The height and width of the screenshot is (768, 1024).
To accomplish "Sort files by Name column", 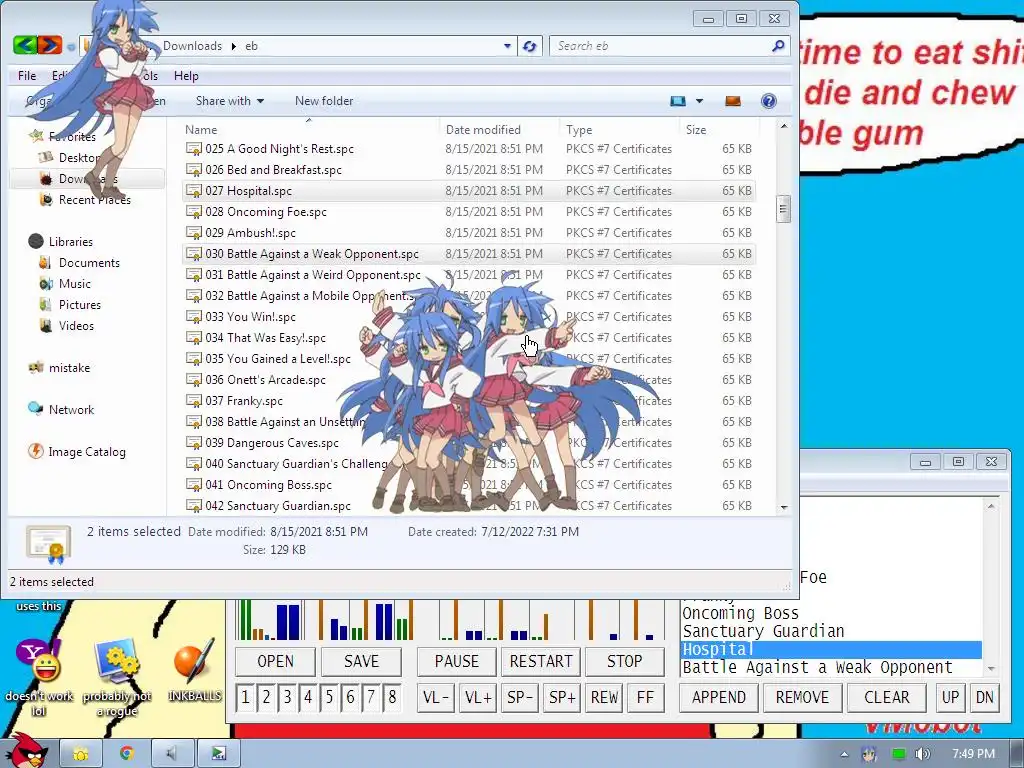I will click(x=201, y=129).
